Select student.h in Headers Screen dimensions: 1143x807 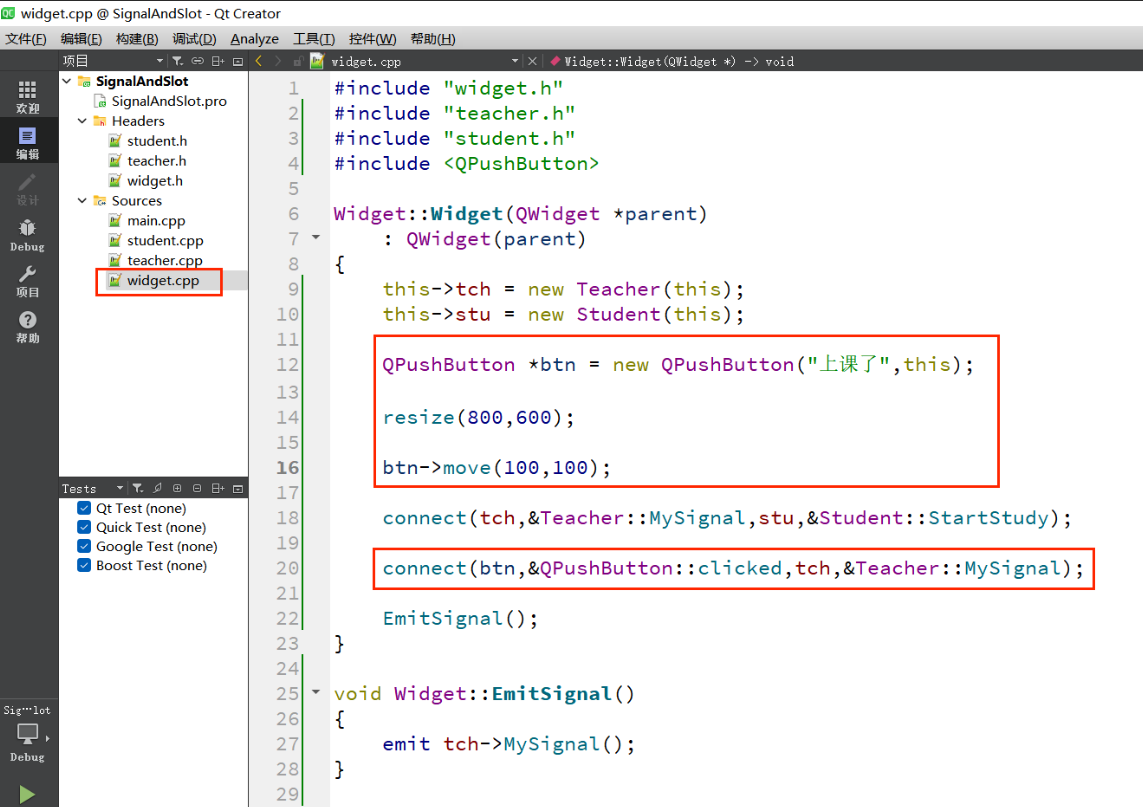157,141
